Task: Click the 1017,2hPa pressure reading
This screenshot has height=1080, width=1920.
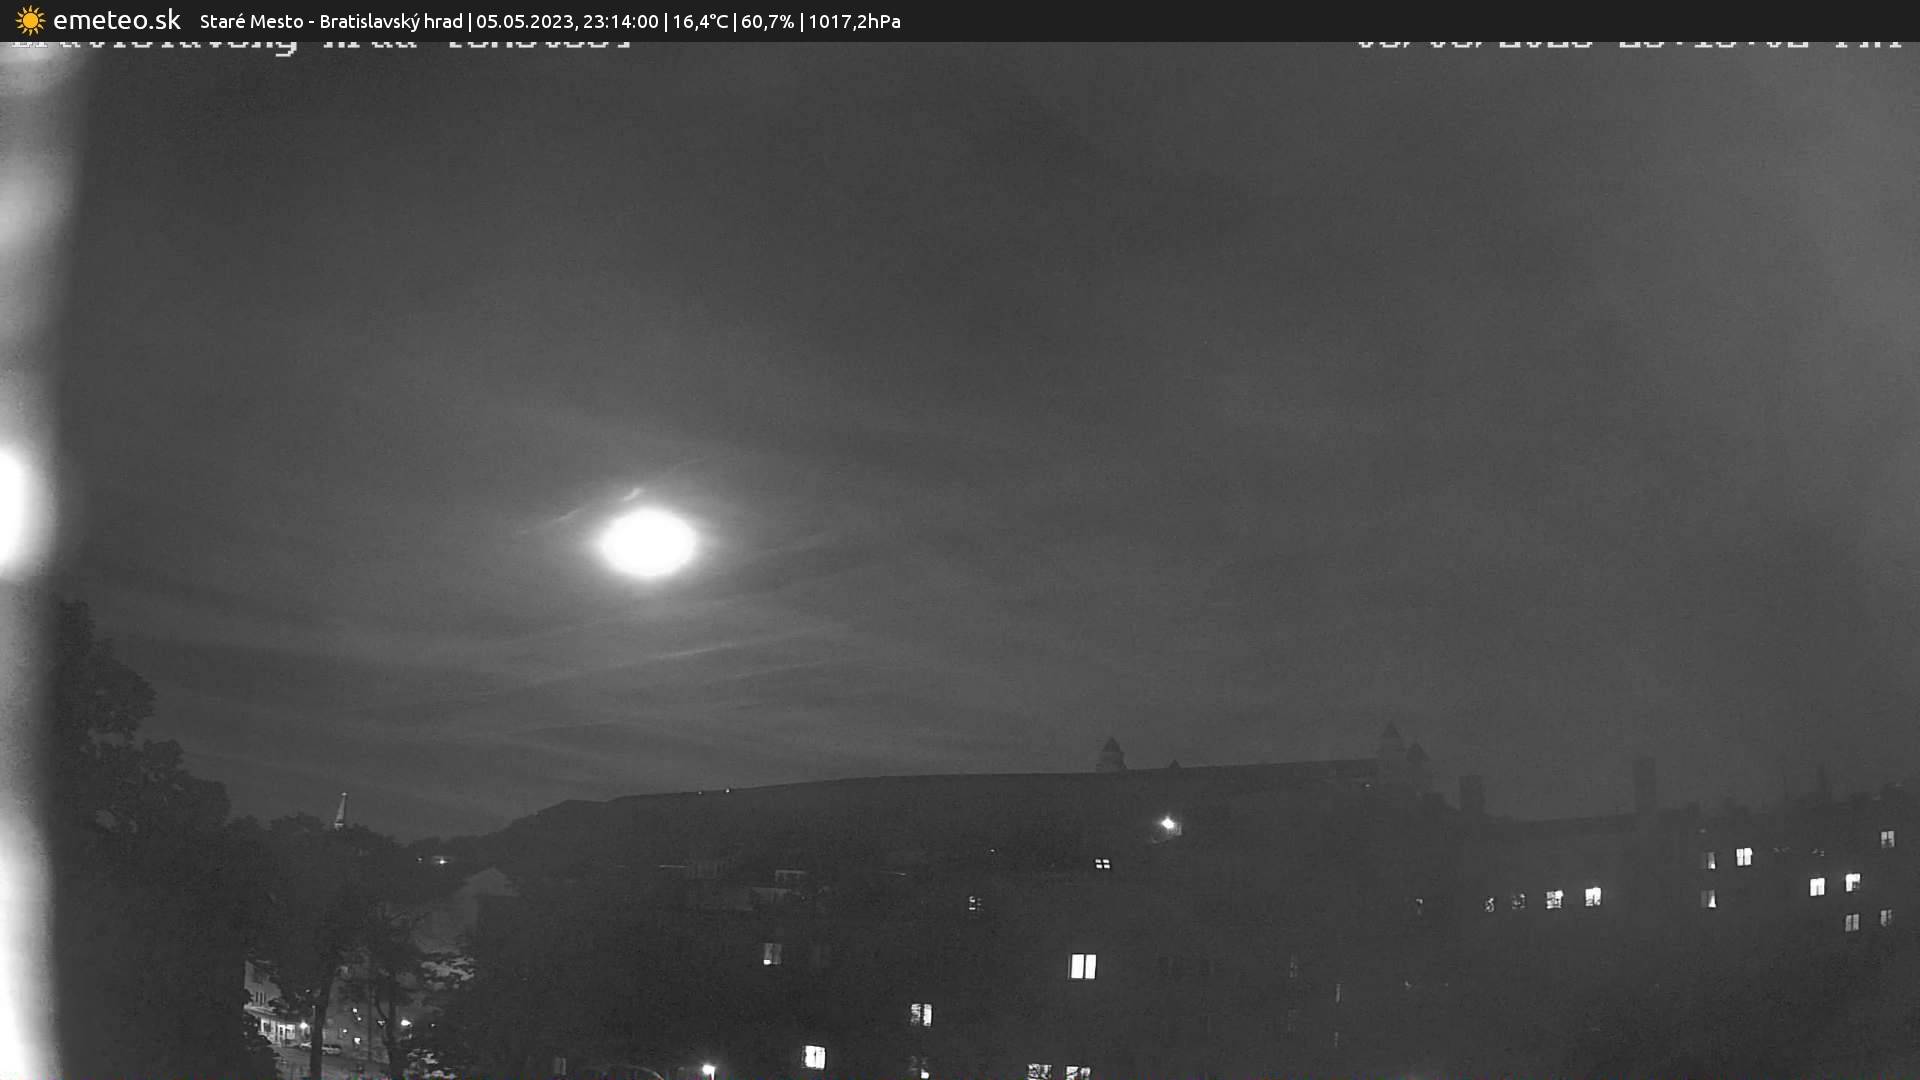Action: (x=854, y=21)
